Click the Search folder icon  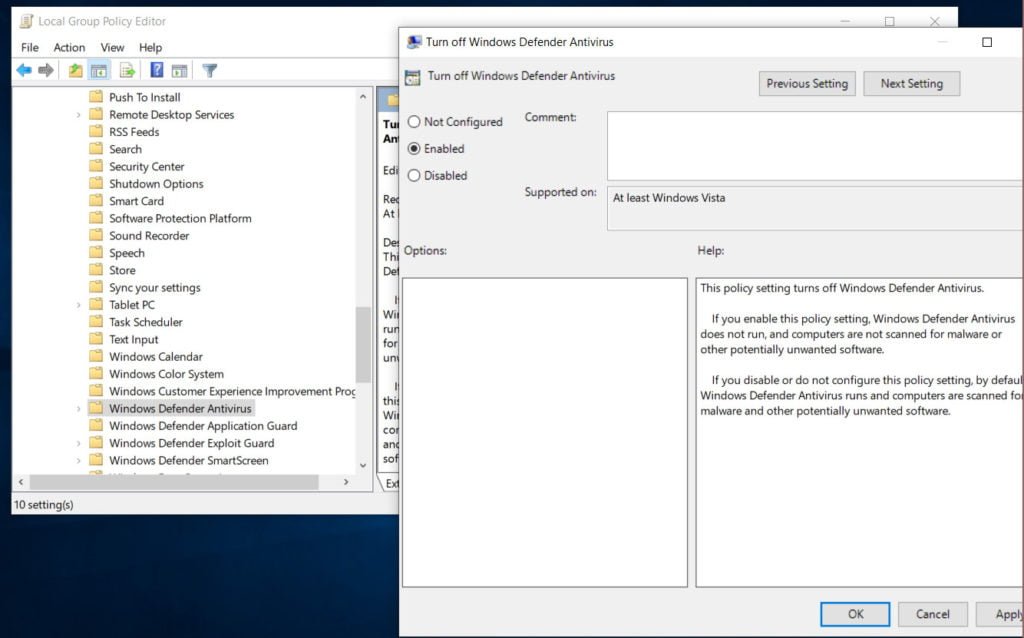coord(96,149)
